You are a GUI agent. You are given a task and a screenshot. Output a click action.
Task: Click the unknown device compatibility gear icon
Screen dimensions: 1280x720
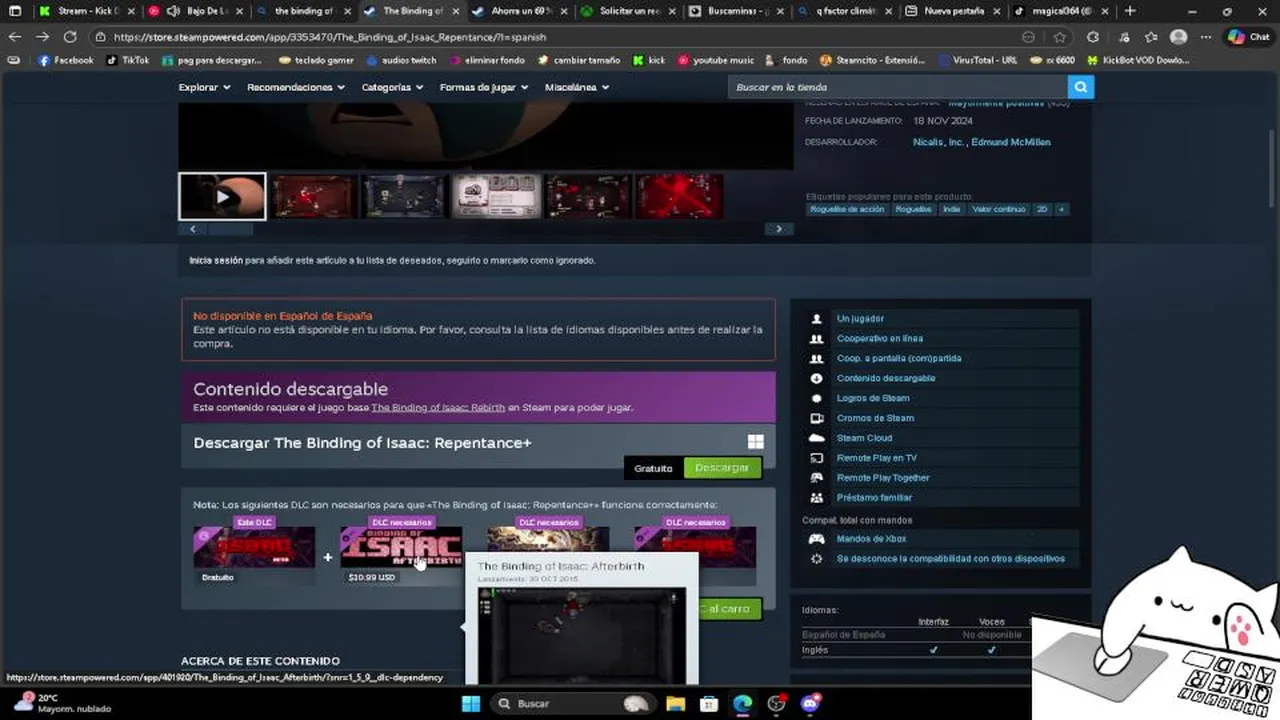(x=817, y=559)
